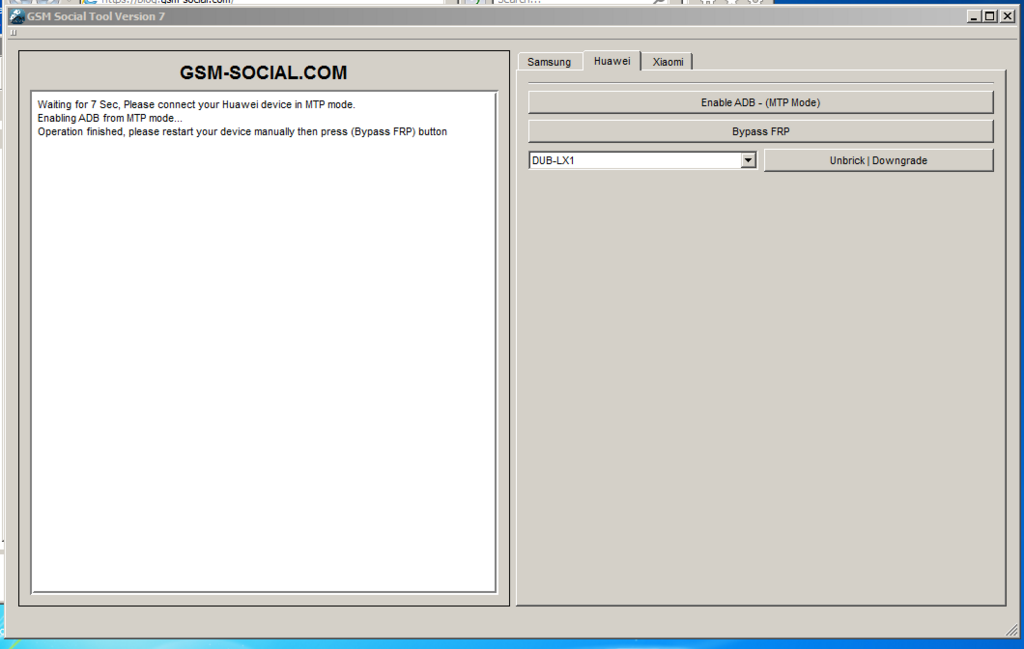Screen dimensions: 1024x649
Task: Open the Xiaomi tab
Action: tap(667, 62)
